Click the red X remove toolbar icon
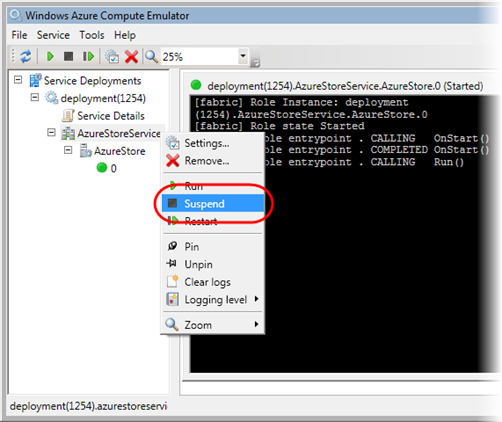Screen dimensions: 502x422 tap(131, 56)
